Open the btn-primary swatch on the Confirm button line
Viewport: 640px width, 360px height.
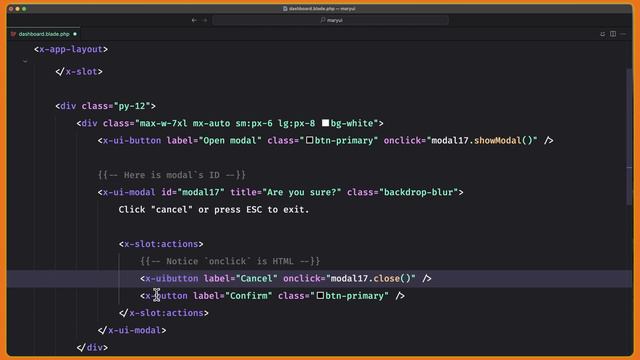point(320,296)
